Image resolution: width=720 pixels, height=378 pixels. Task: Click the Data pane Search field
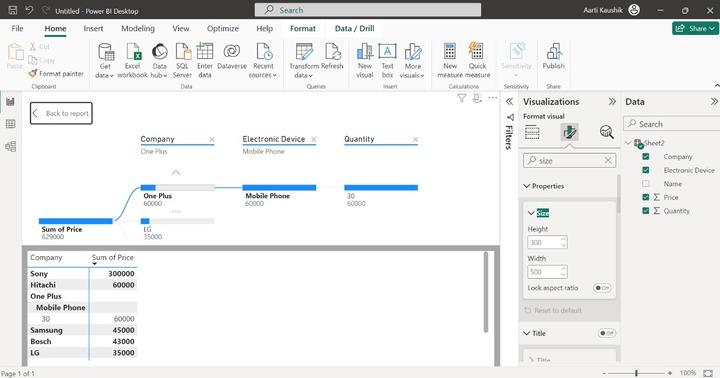671,124
